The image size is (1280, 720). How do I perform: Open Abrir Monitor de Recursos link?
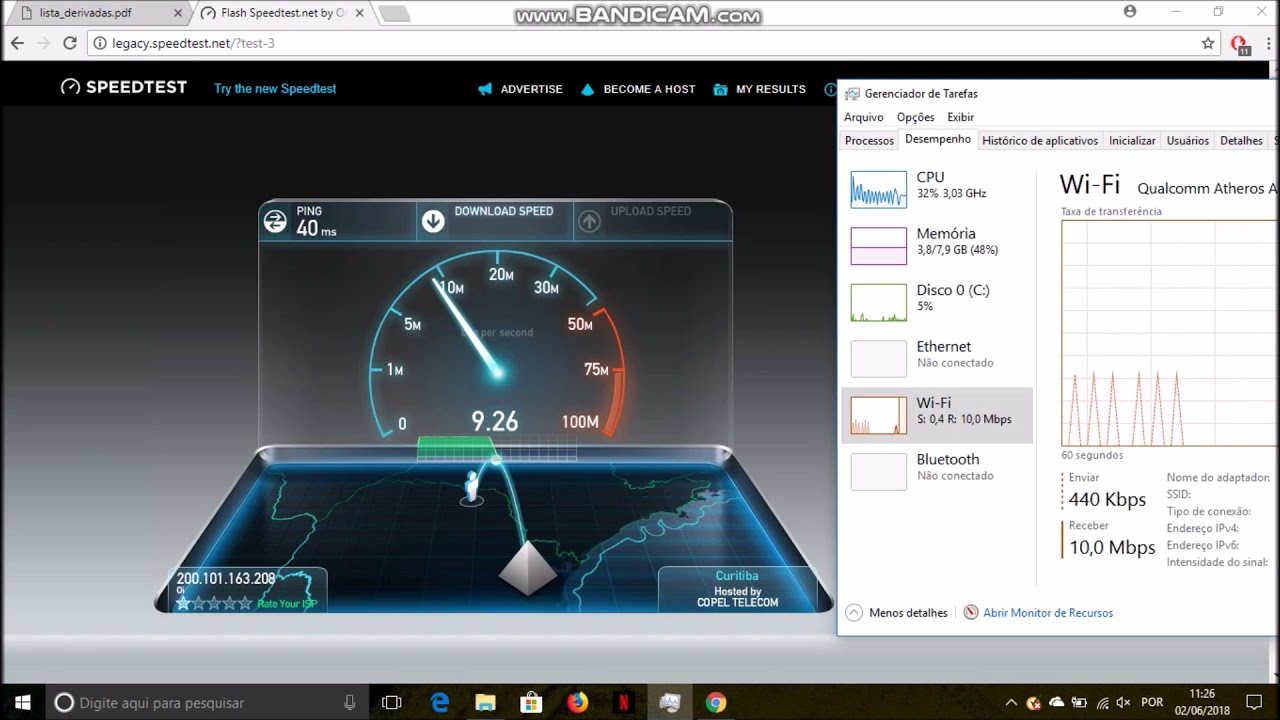click(1048, 613)
